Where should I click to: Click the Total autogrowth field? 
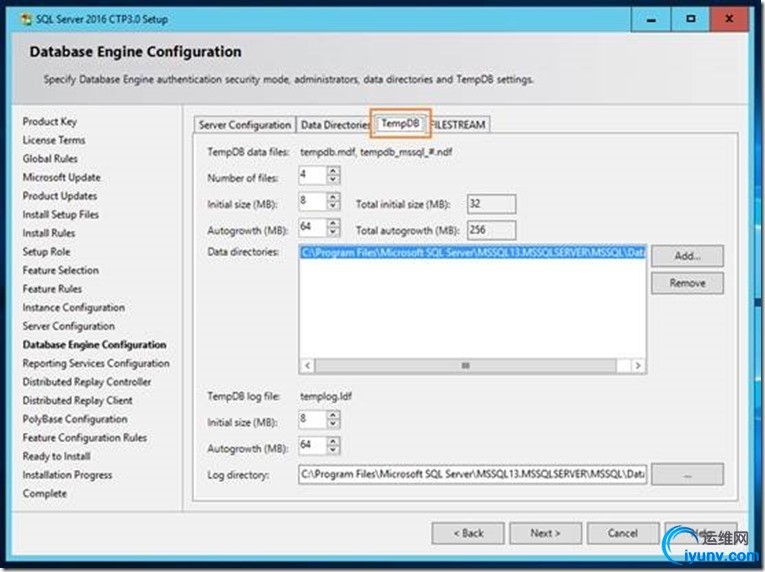[491, 230]
